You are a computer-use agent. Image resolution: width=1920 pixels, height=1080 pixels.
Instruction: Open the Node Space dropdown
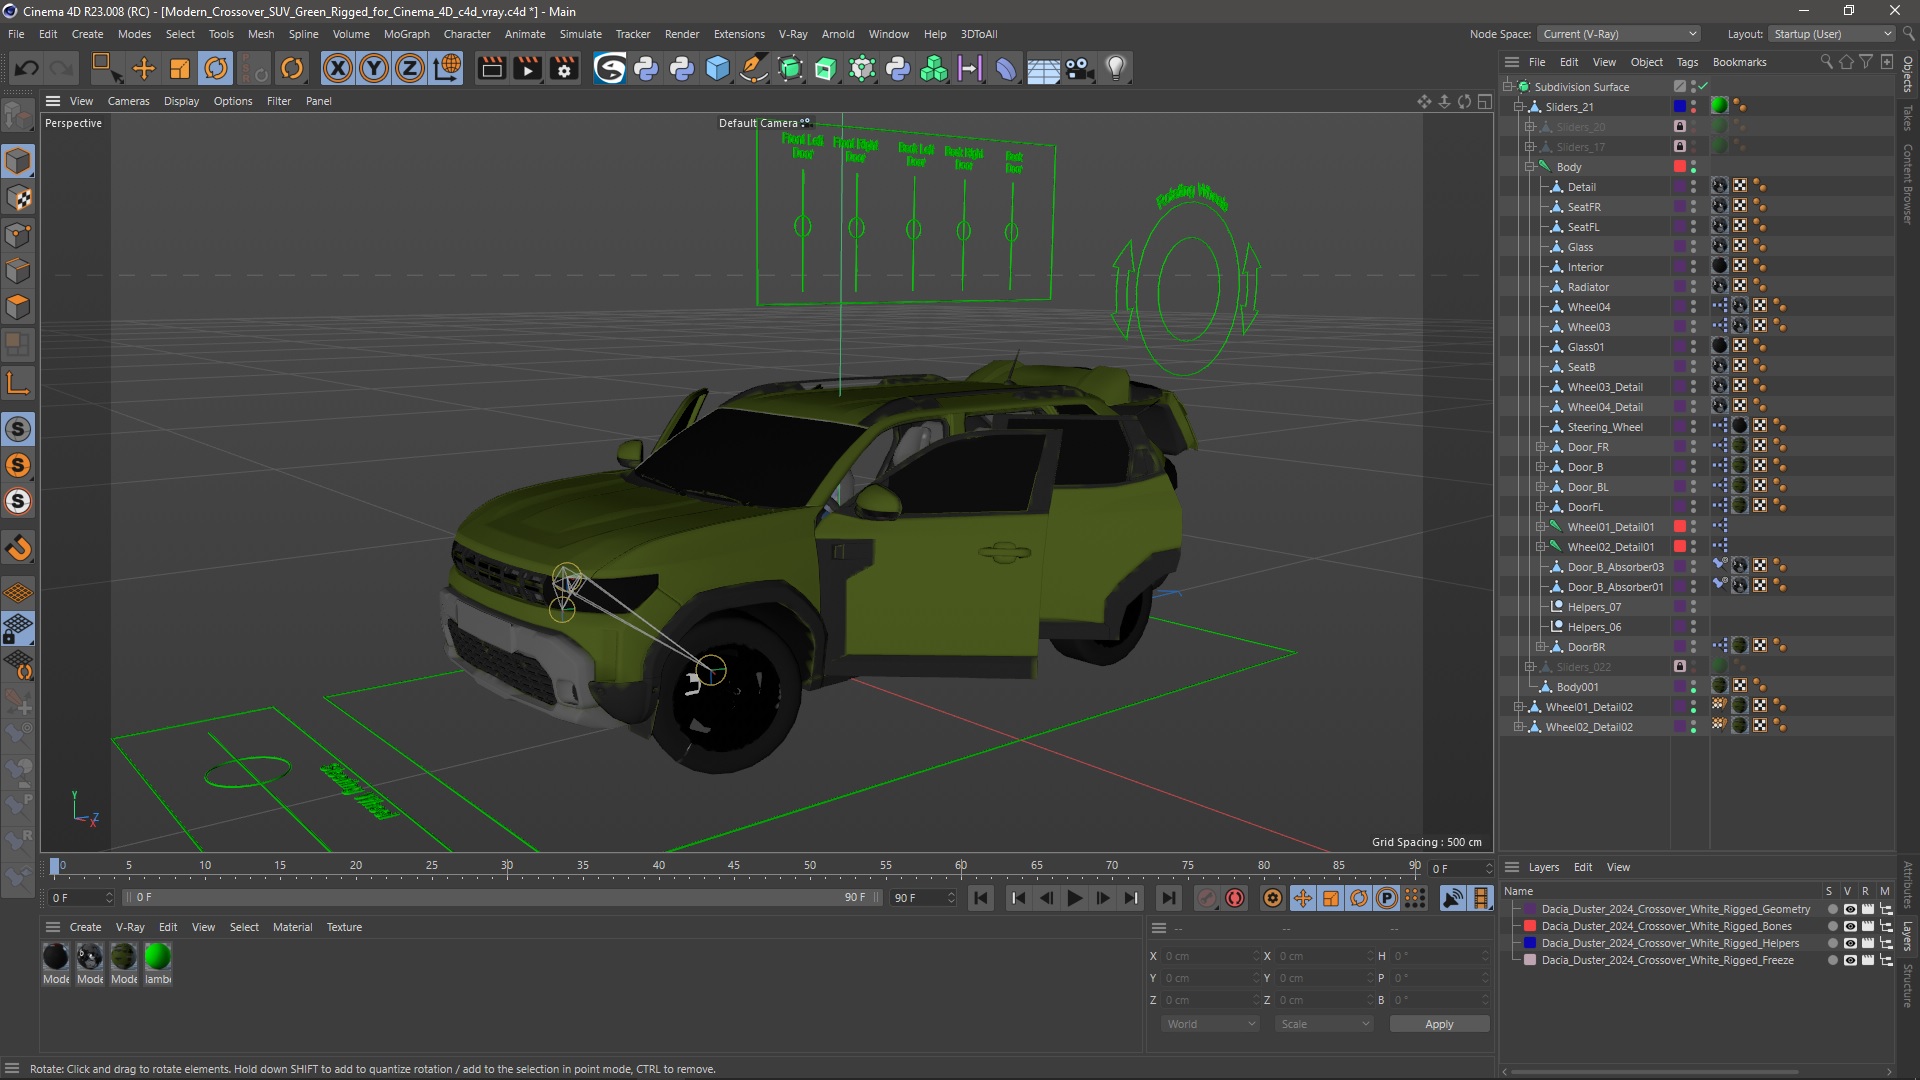click(x=1618, y=34)
